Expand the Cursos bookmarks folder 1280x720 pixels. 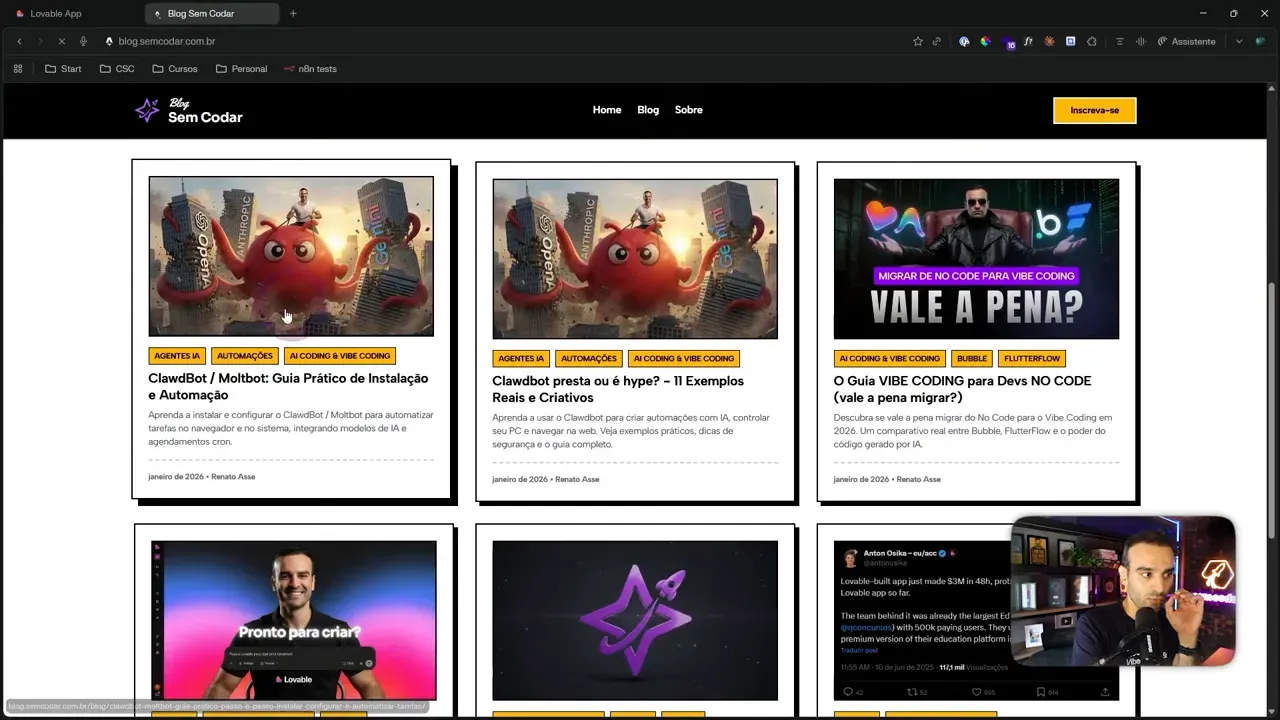coord(175,68)
